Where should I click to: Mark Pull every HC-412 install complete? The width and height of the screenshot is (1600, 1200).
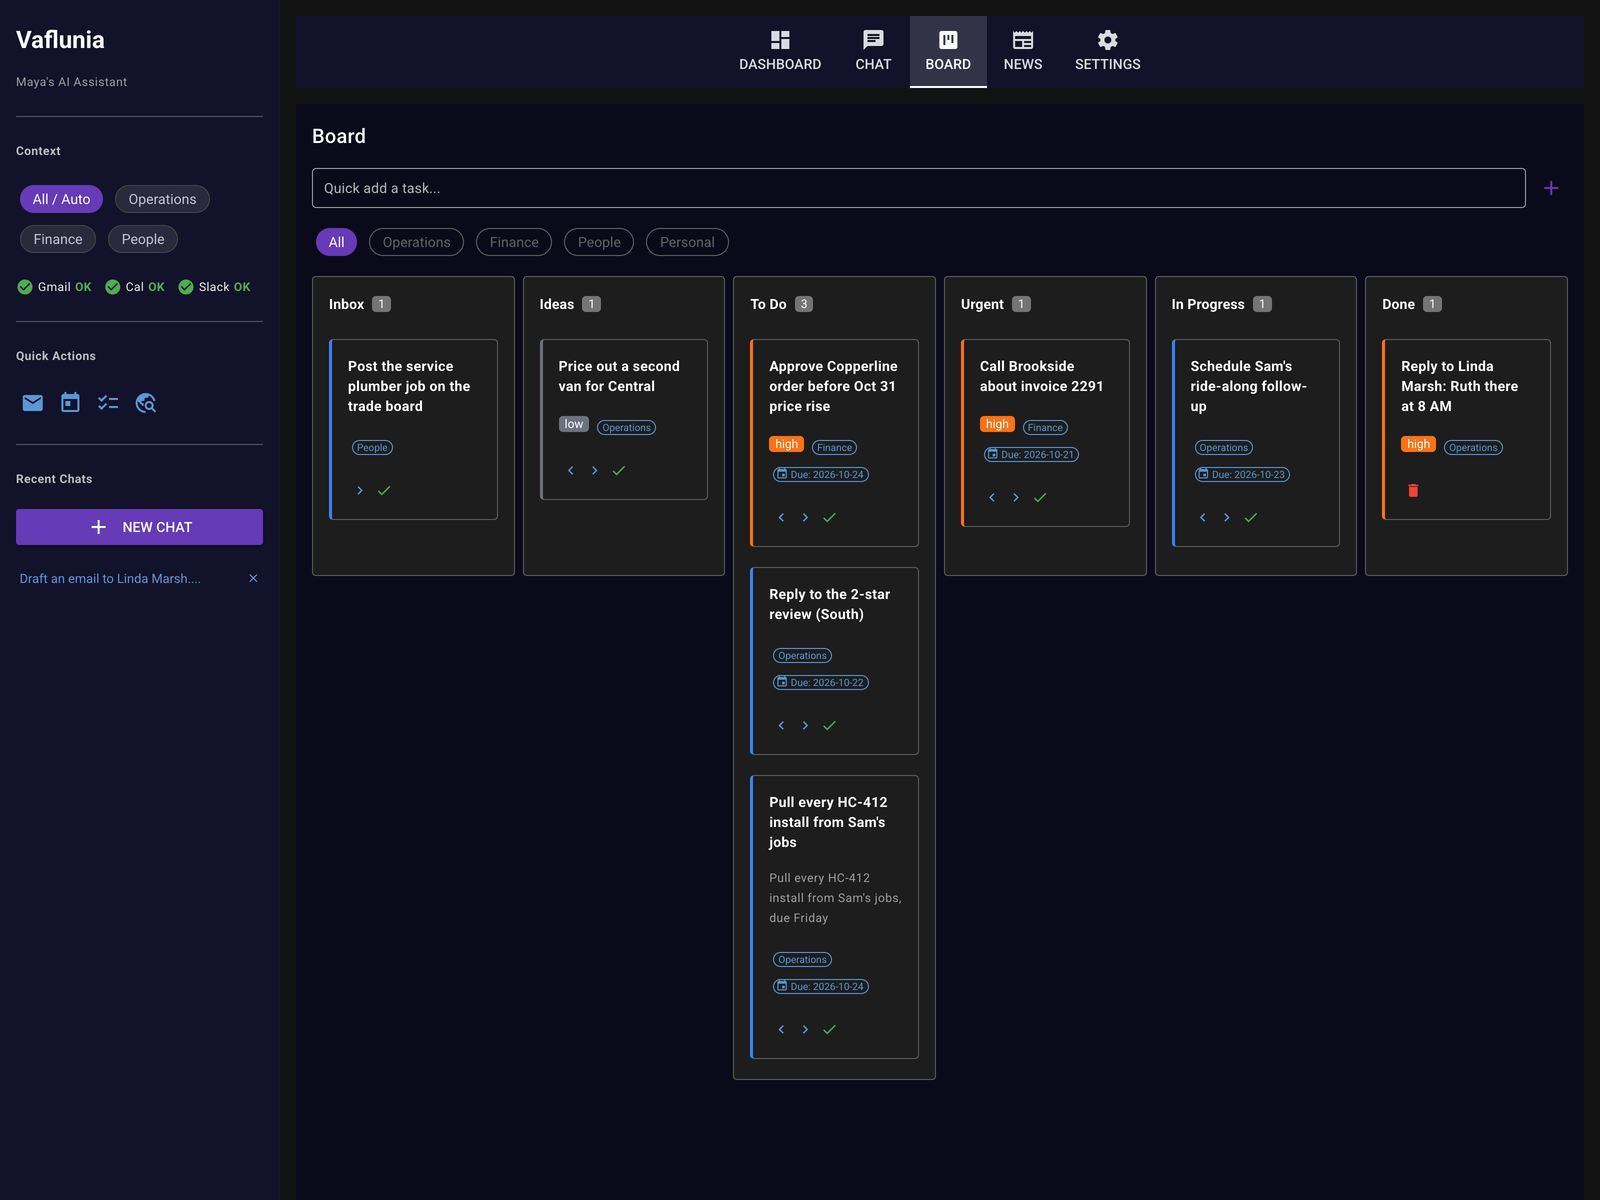pos(829,1029)
